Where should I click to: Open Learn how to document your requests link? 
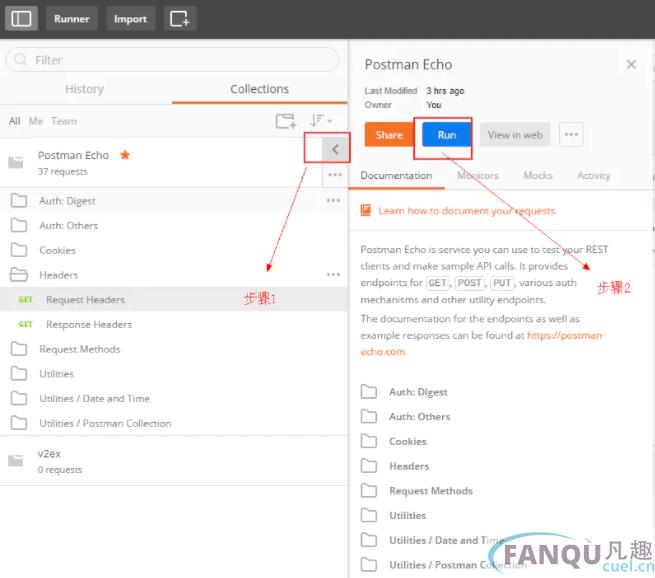pyautogui.click(x=467, y=211)
